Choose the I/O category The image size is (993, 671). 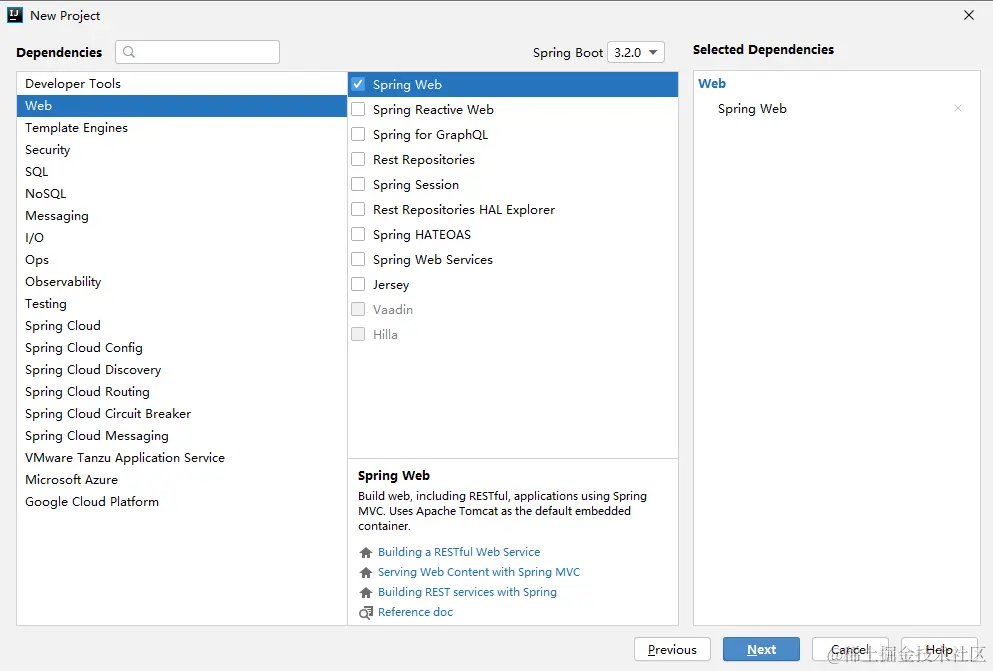(x=182, y=237)
